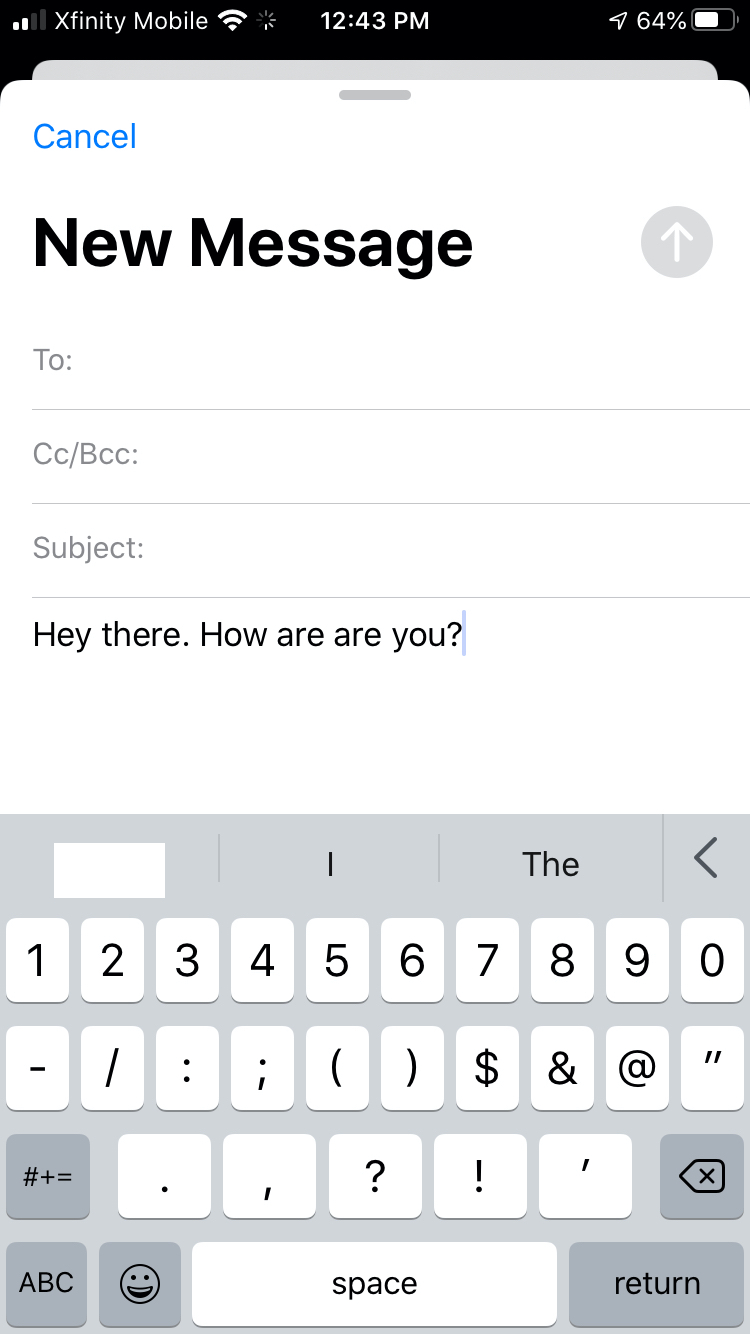Tap the backspace delete key
This screenshot has height=1334, width=750.
pos(702,1176)
